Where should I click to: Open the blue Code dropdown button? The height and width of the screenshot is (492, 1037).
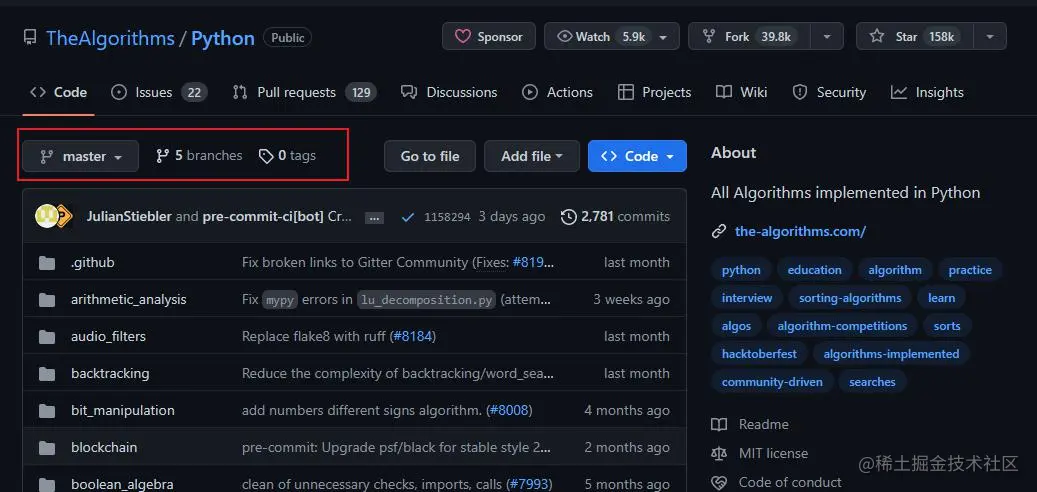click(638, 156)
